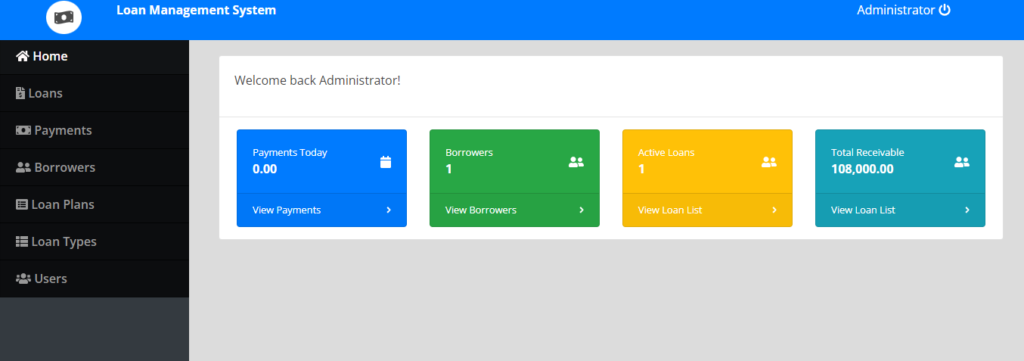
Task: Click the Payments Today label
Action: tap(289, 153)
